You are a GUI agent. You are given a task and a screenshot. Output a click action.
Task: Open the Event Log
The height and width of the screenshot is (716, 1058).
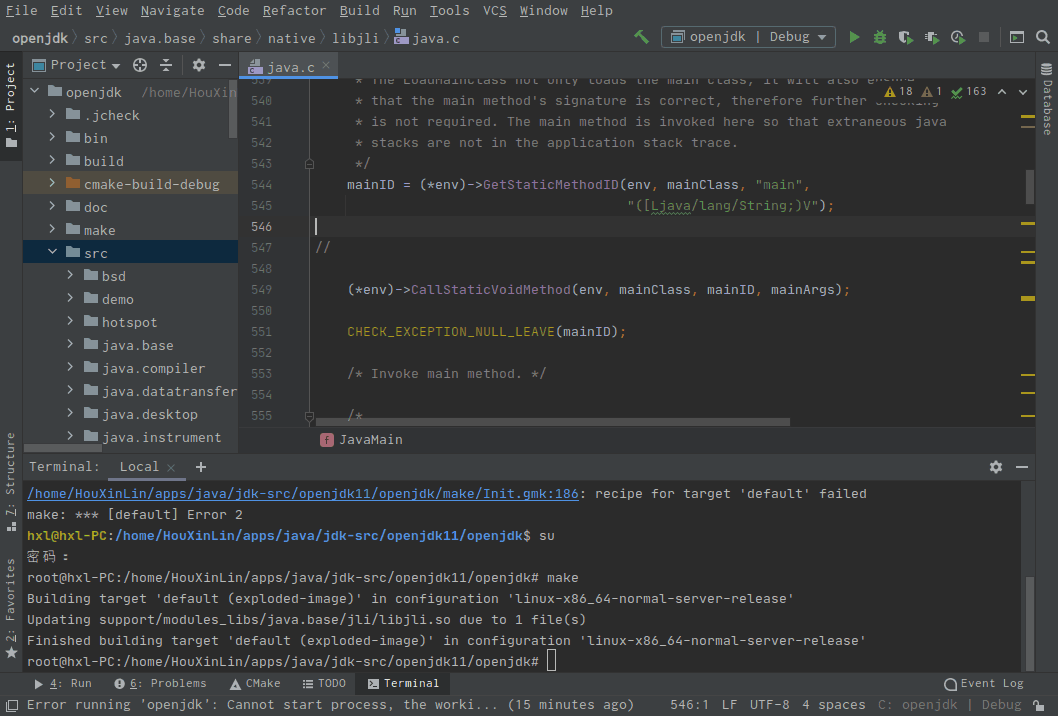984,684
